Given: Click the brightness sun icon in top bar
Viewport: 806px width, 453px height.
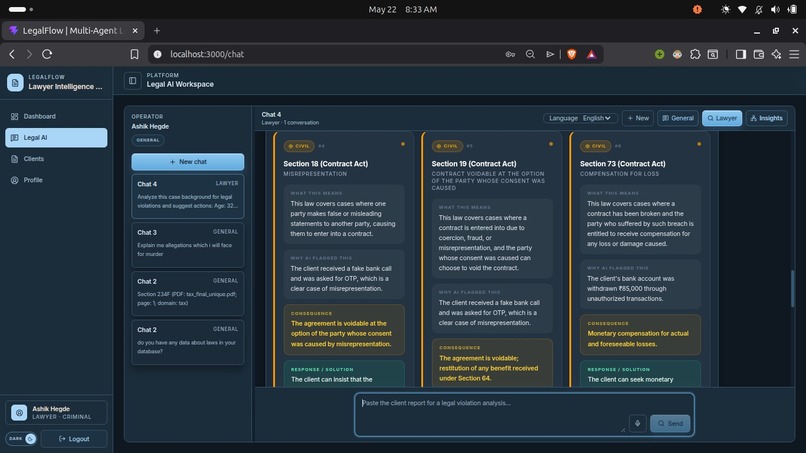Looking at the screenshot, I should [x=725, y=9].
